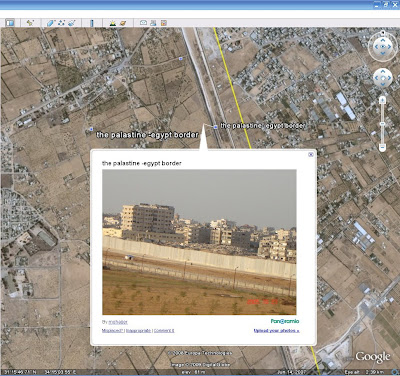
Task: Click the photo marker left of the left-hand border label
Action: tap(91, 129)
